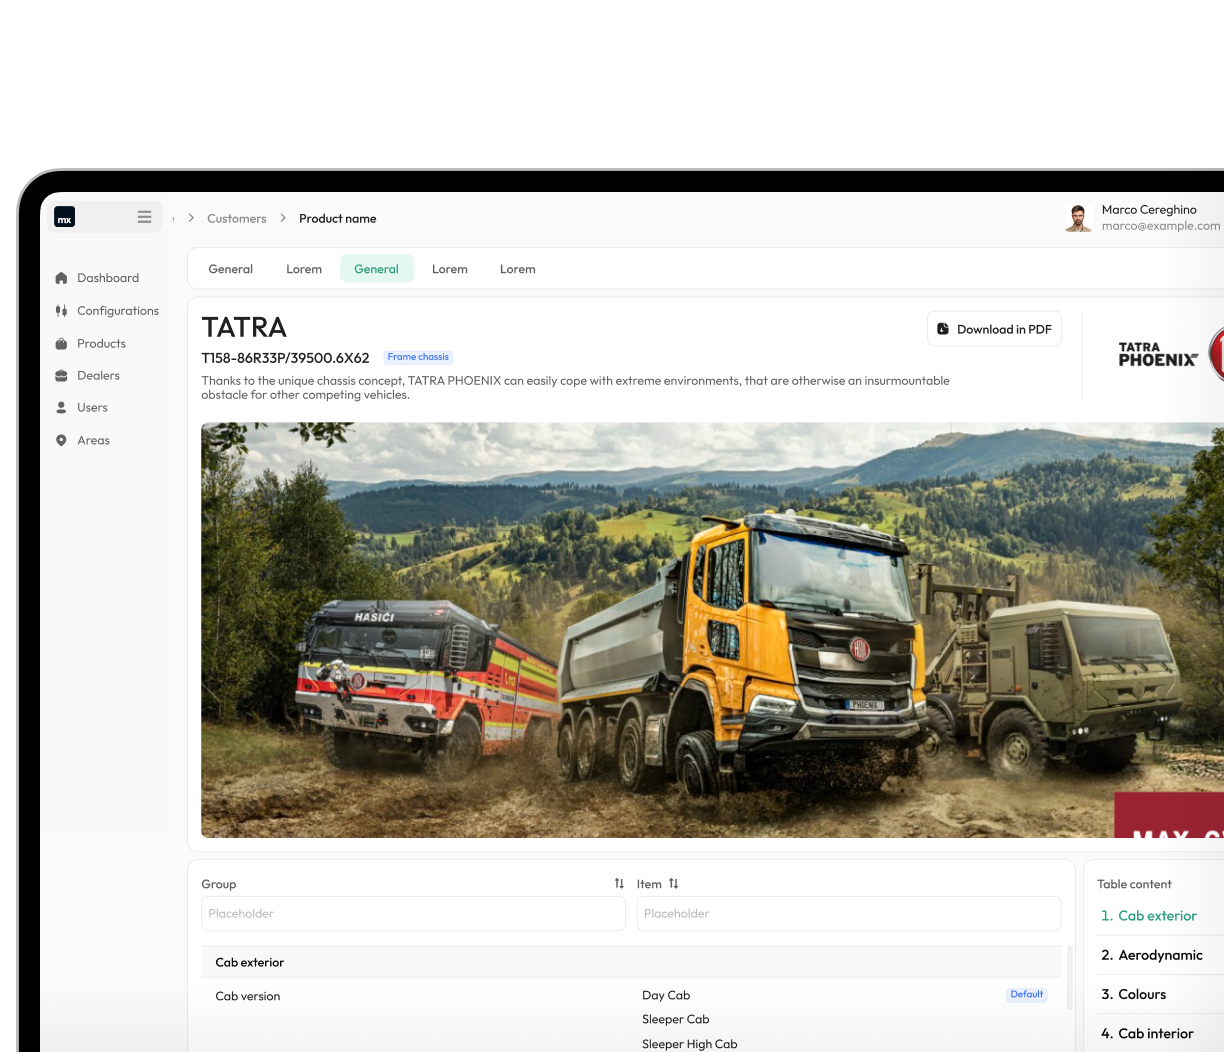Open Dashboard in the sidebar
This screenshot has height=1052, width=1224.
[x=108, y=278]
